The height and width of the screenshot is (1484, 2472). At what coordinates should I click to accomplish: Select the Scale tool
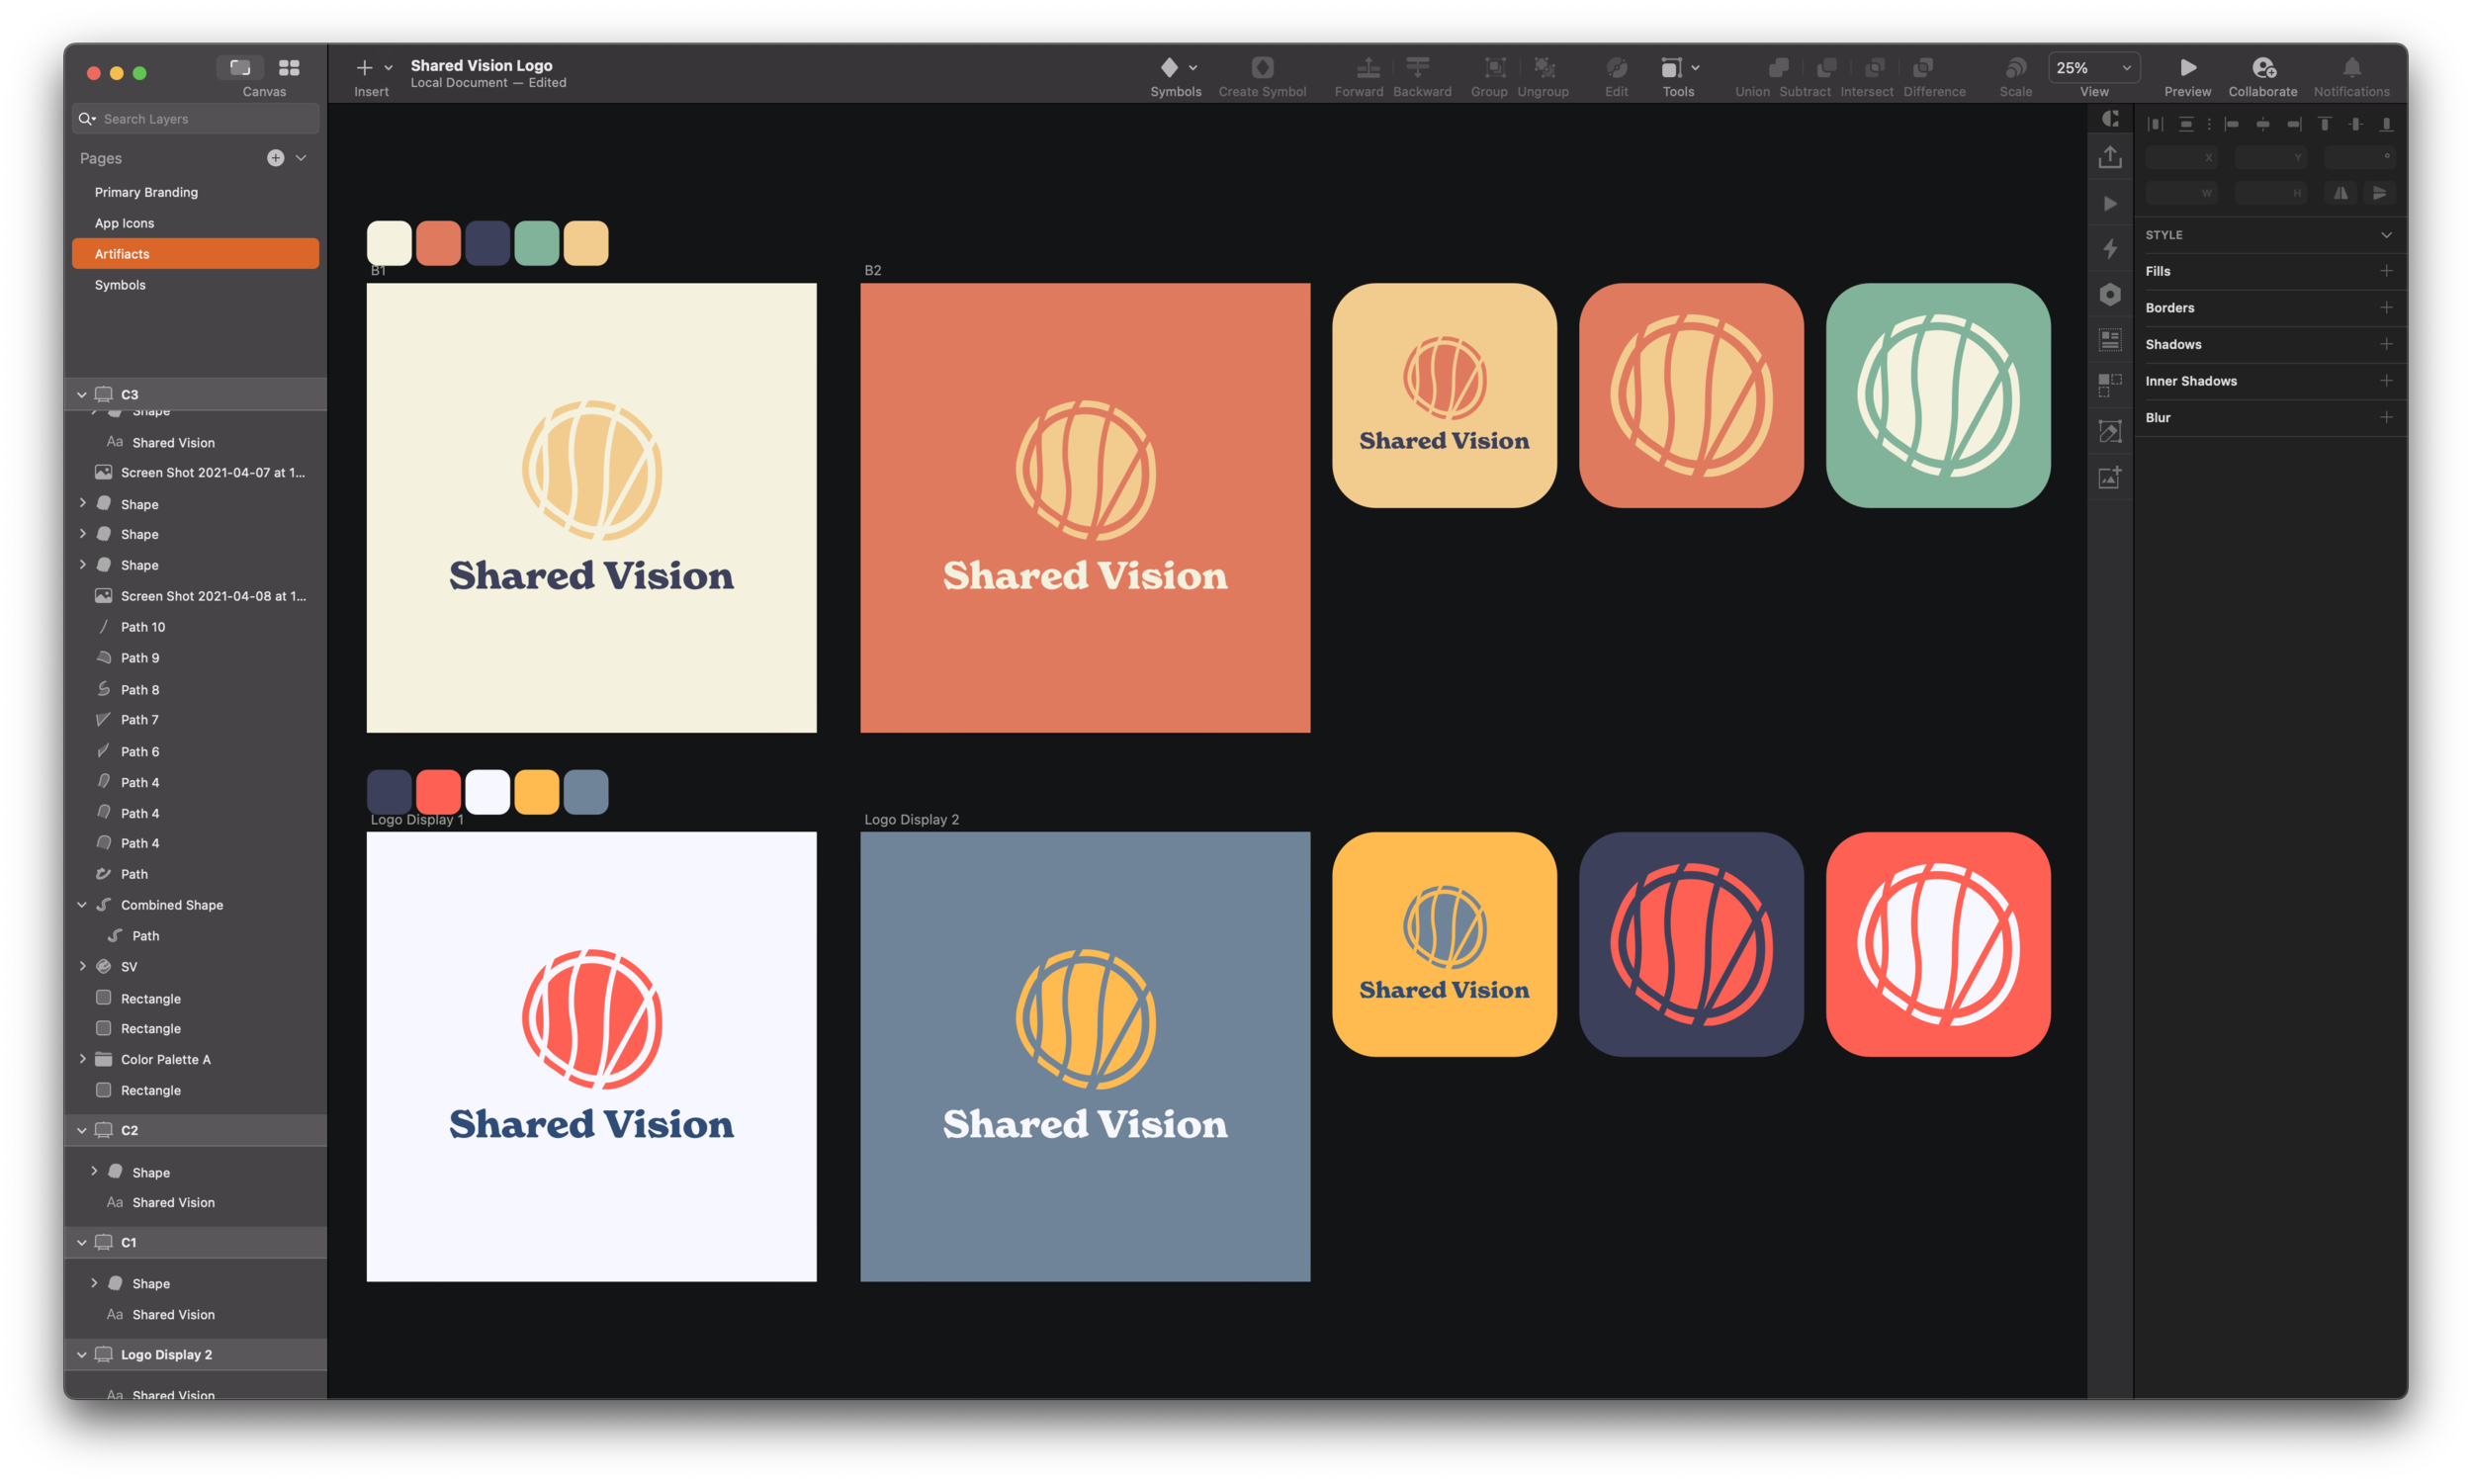[2015, 67]
